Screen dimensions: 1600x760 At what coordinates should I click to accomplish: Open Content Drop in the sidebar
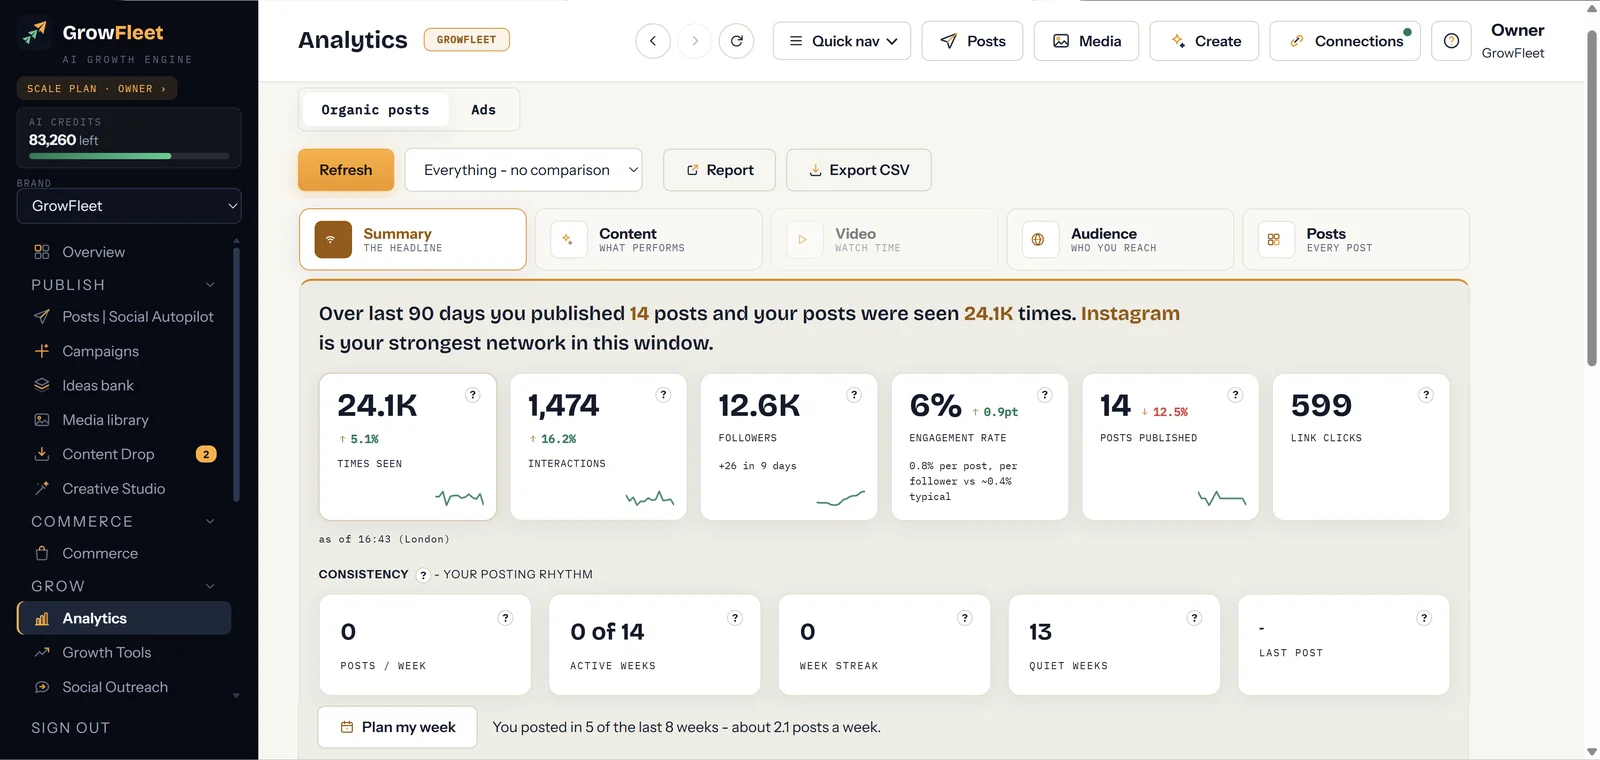point(124,454)
